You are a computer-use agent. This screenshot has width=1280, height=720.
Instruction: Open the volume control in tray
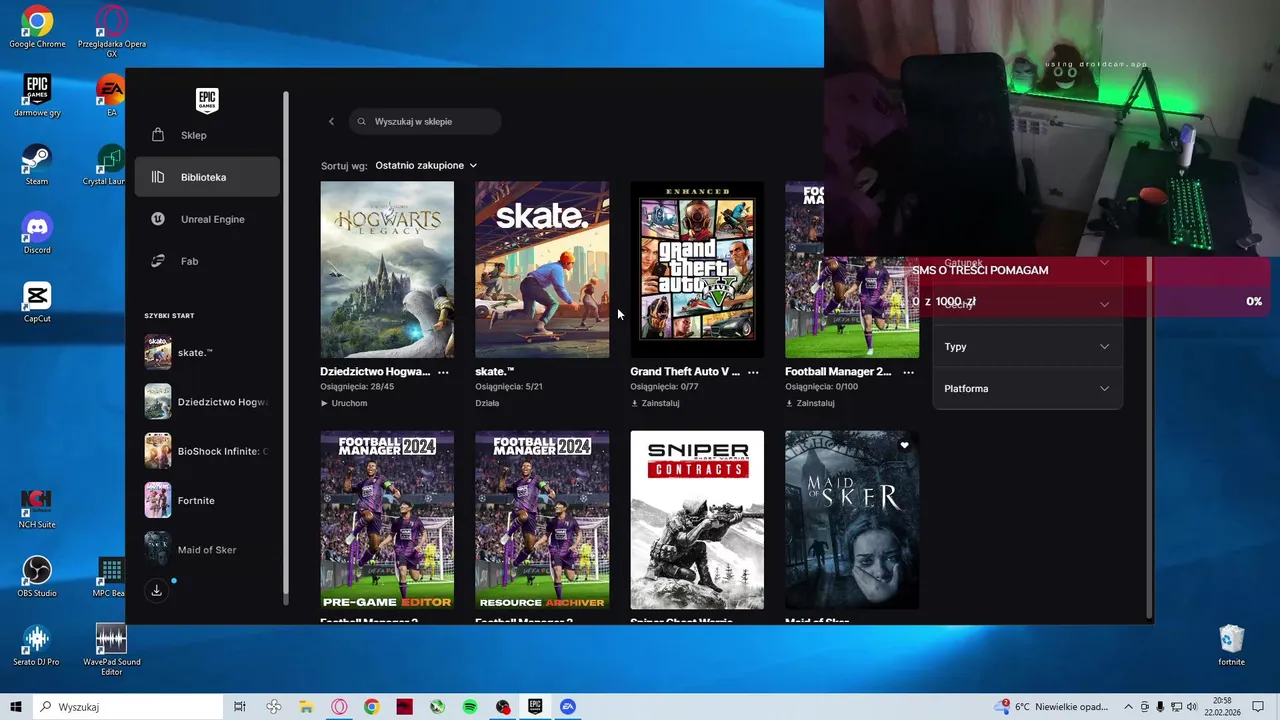coord(1191,706)
